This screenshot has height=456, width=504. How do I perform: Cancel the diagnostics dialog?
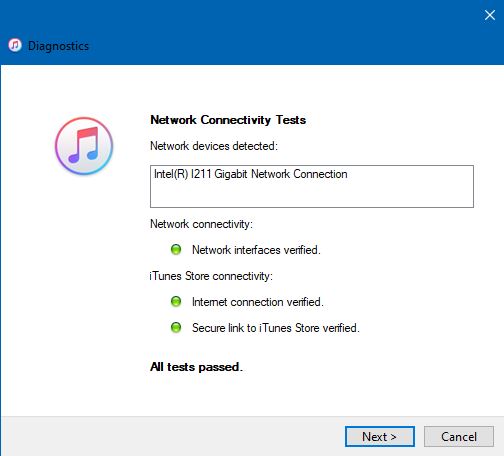(459, 436)
